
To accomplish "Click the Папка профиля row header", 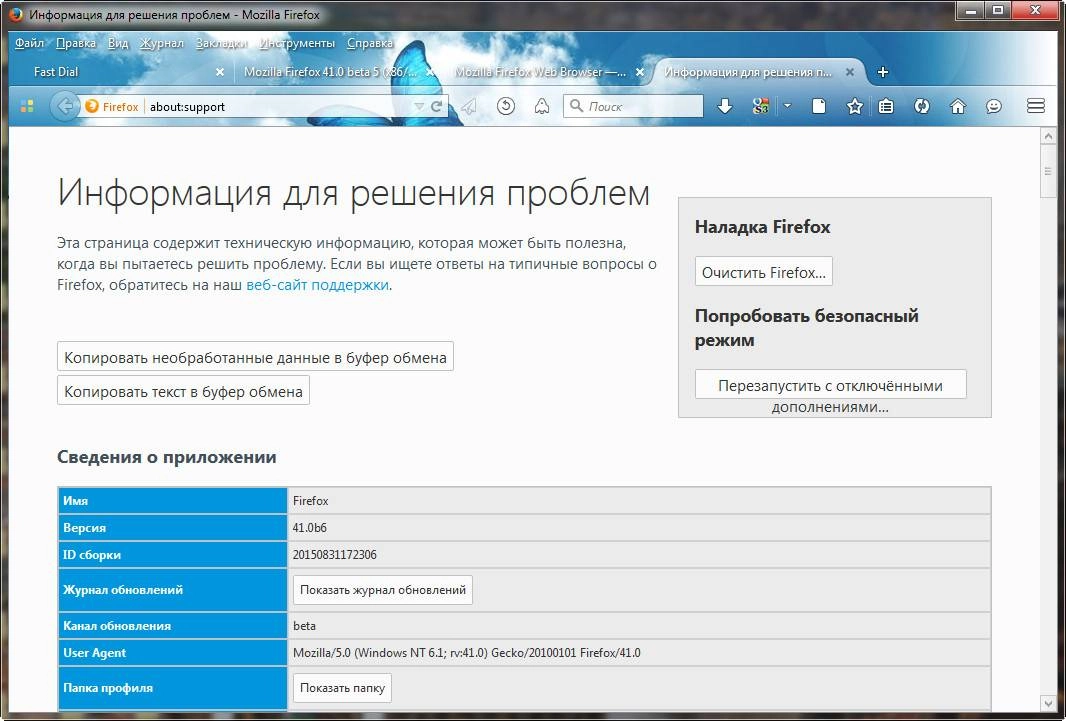I will tap(173, 688).
